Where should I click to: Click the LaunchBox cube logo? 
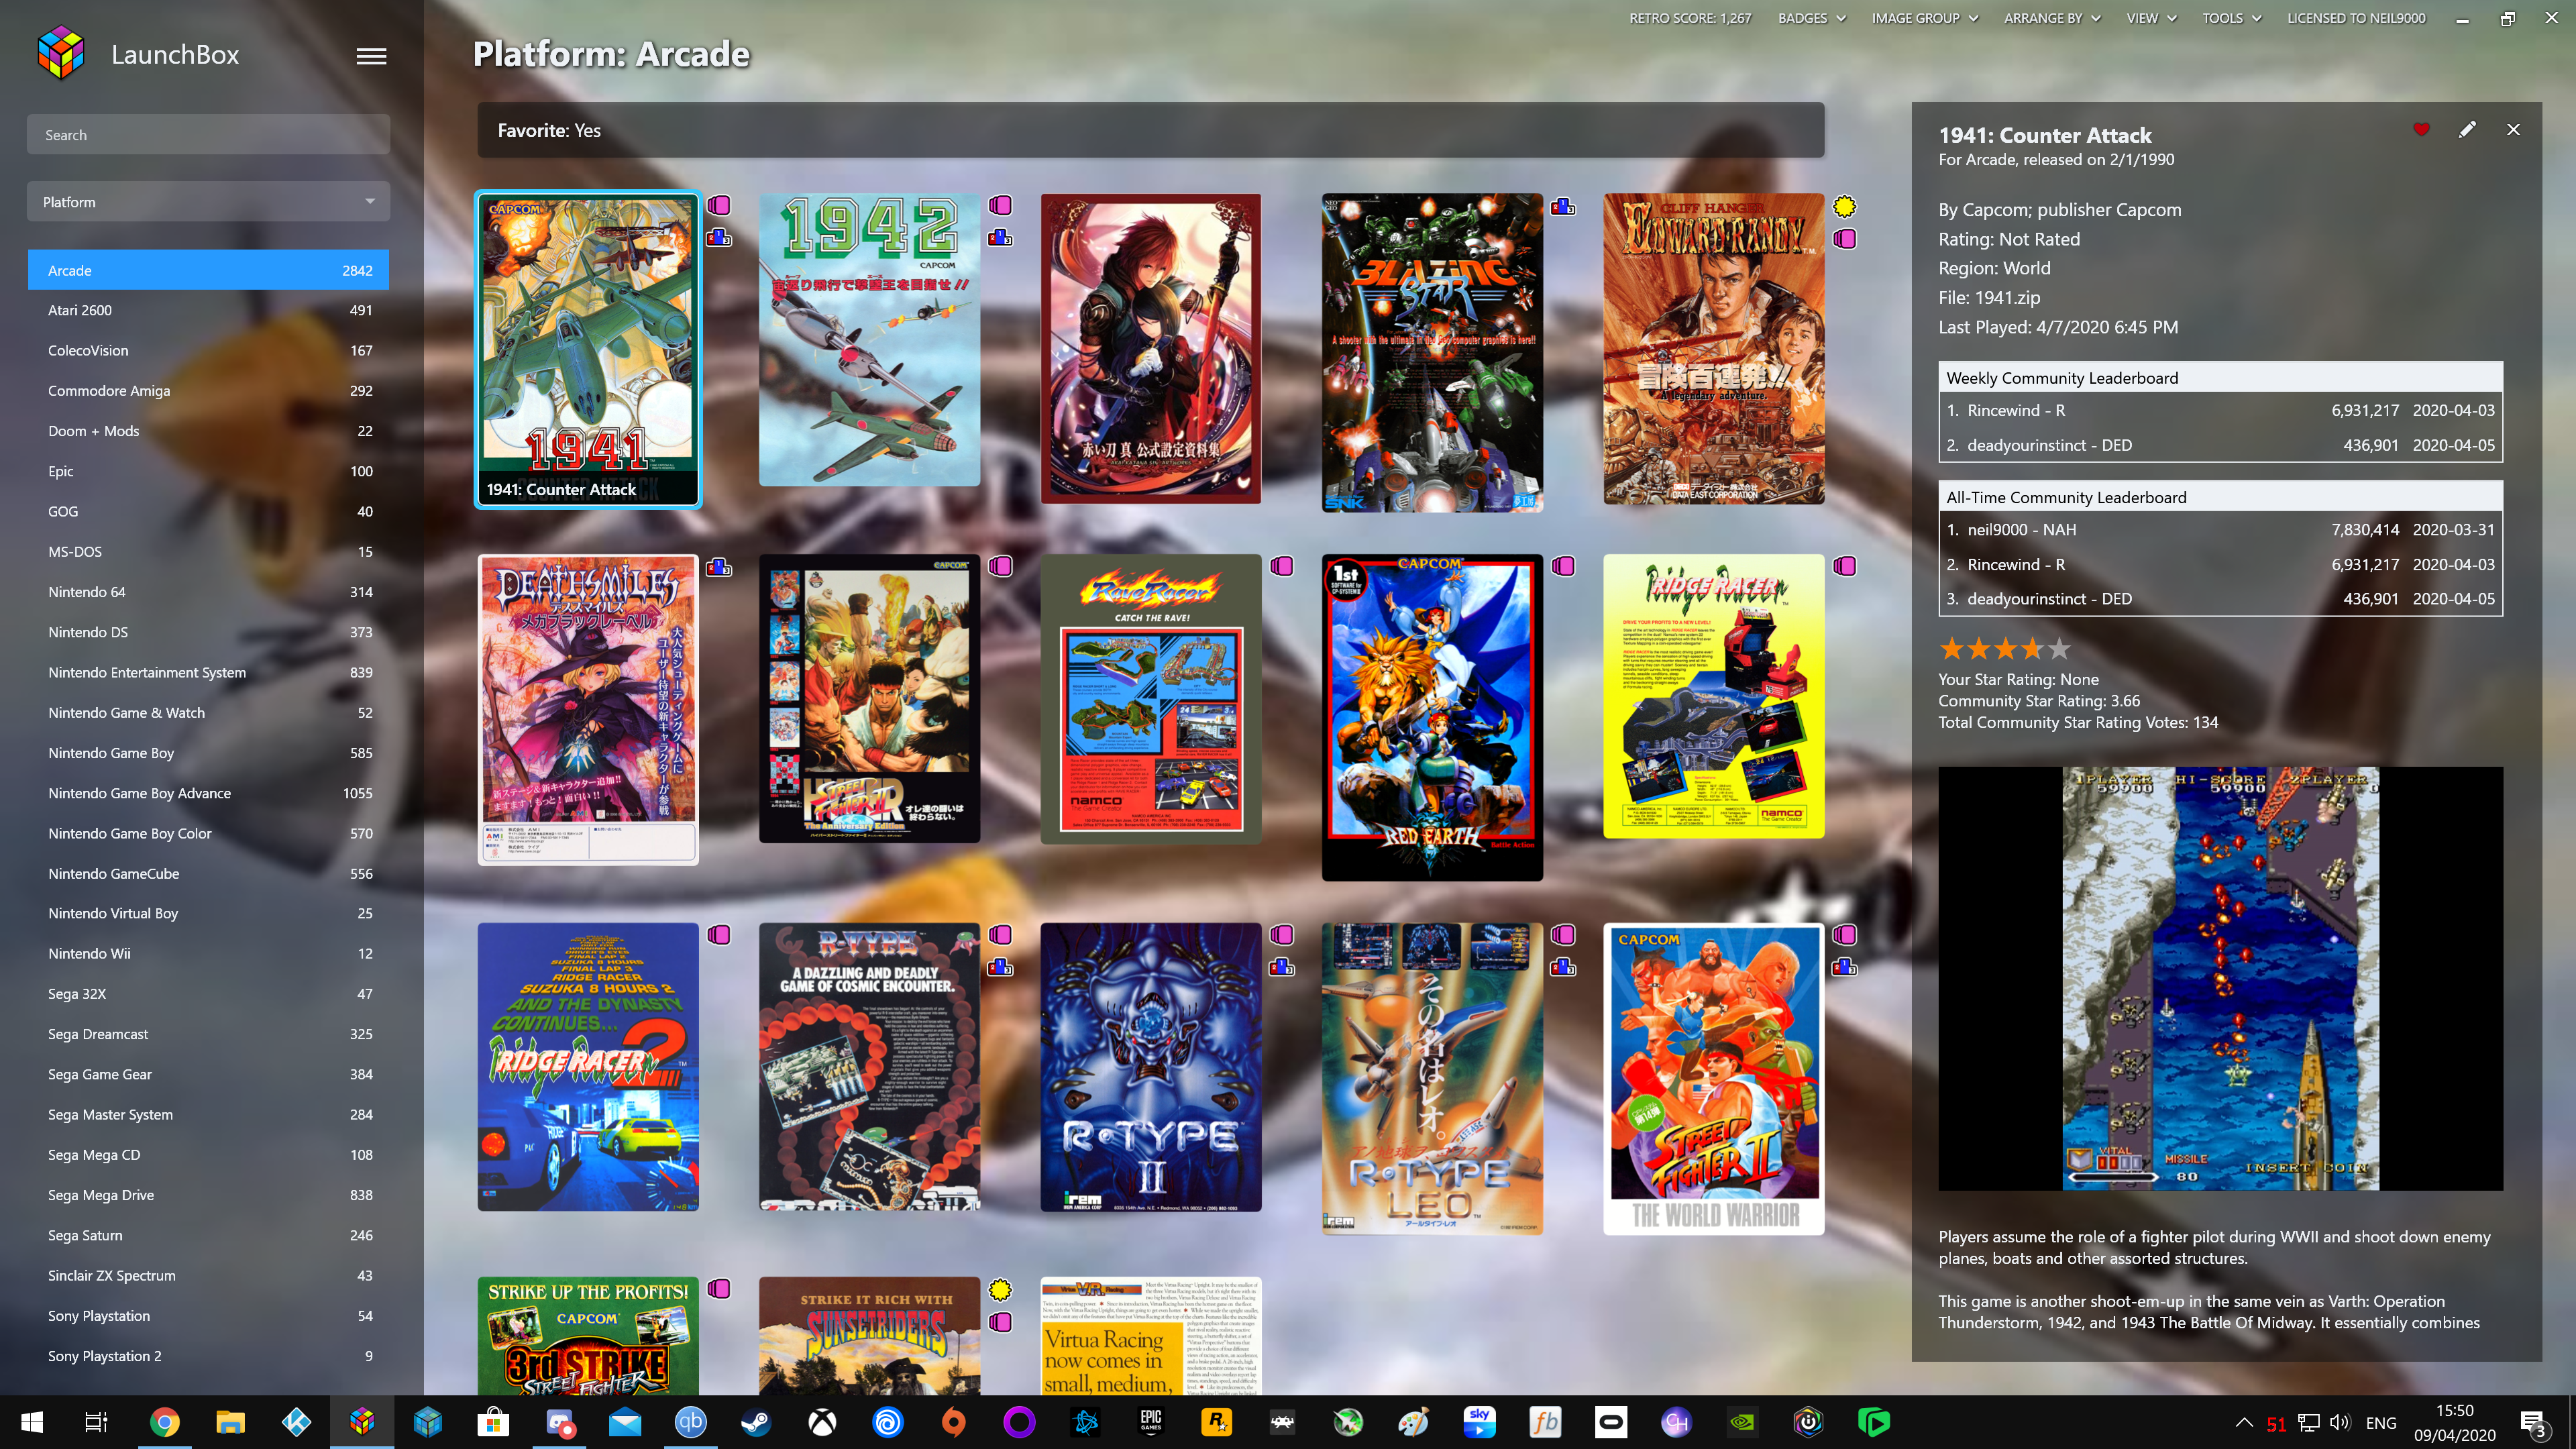61,54
